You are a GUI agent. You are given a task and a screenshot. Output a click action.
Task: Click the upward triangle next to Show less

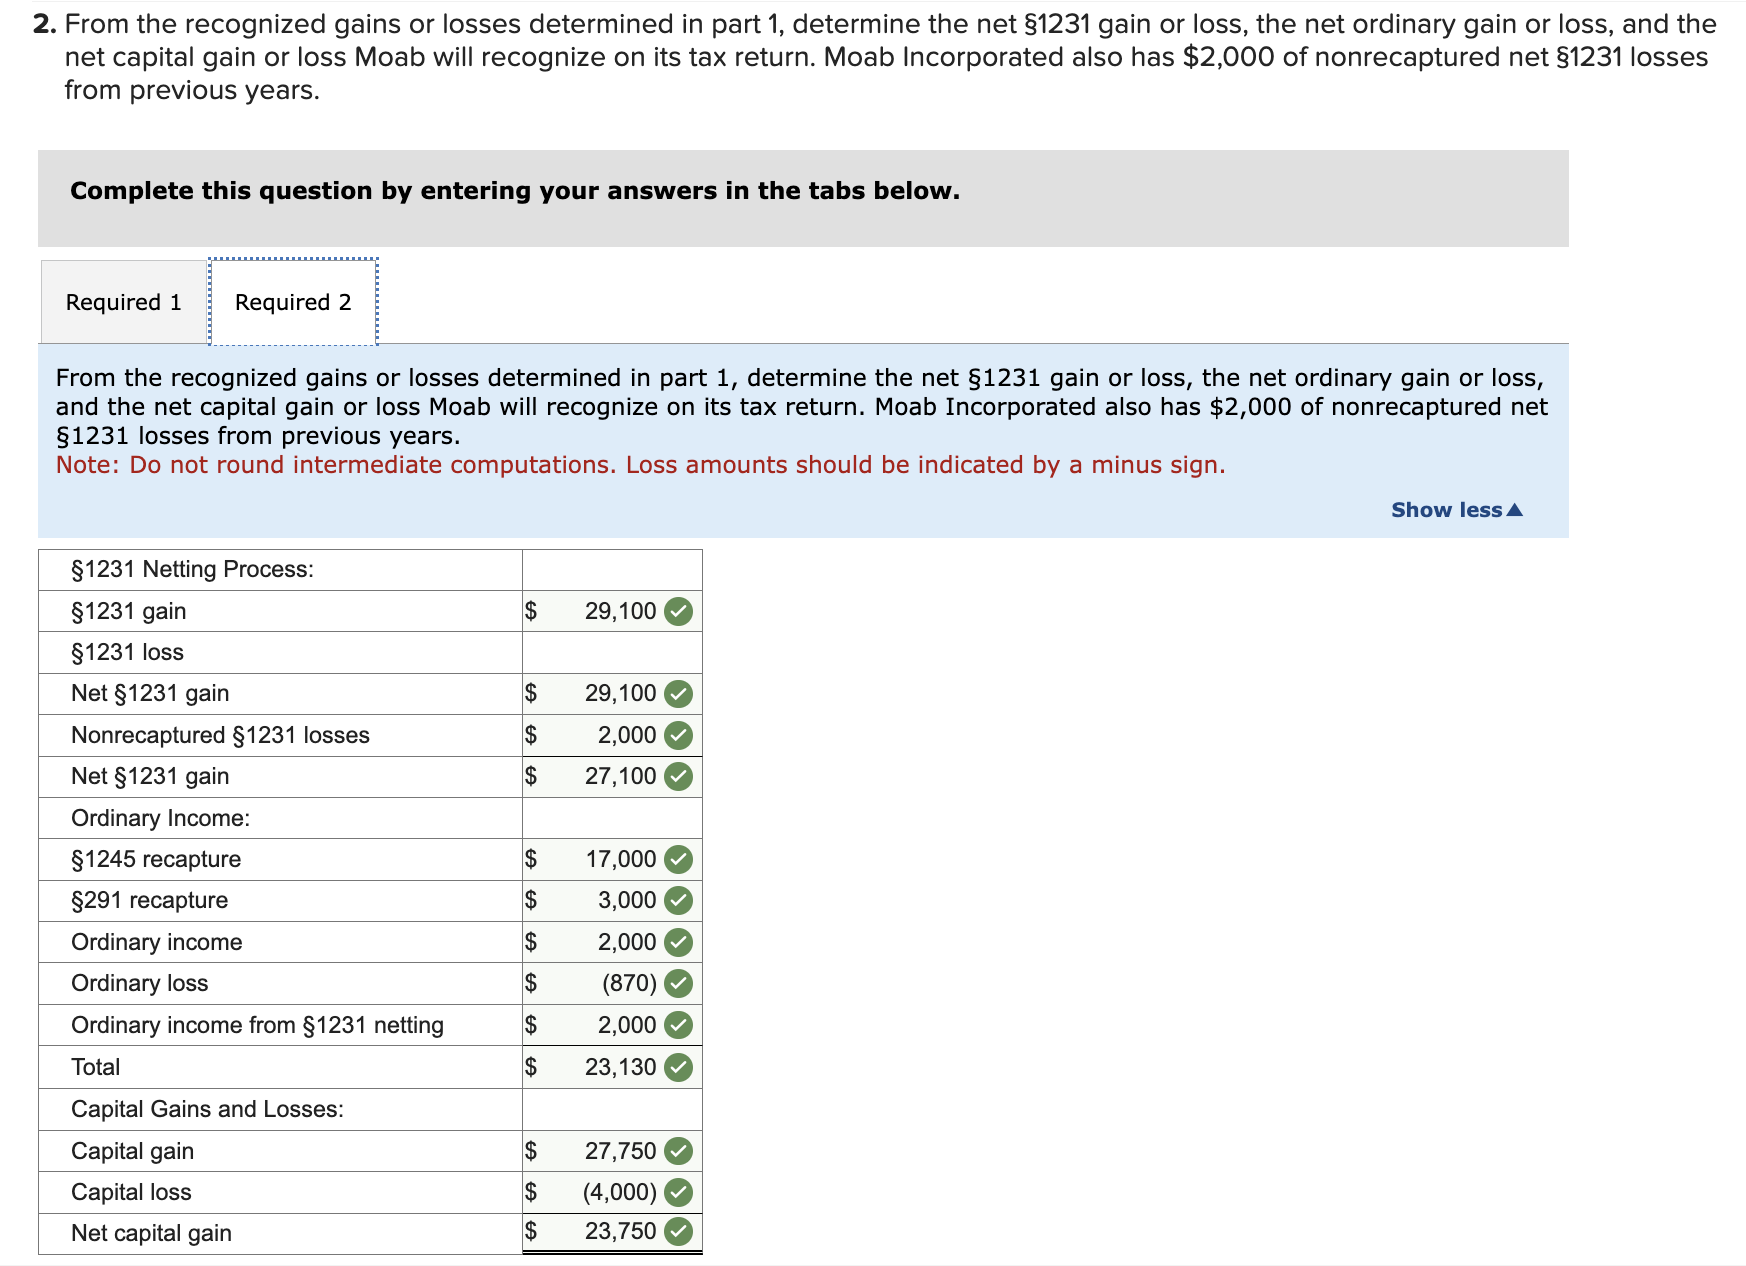point(1515,509)
